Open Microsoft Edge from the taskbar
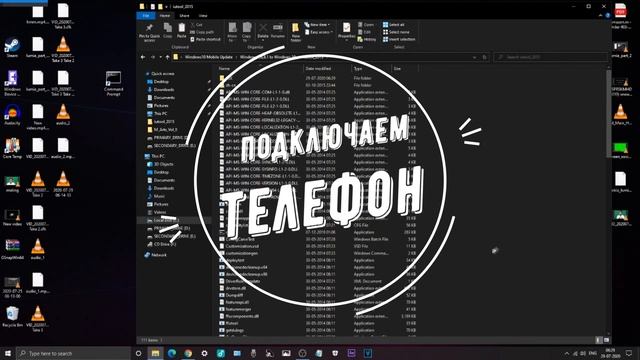Screen dimensions: 640x360 click(x=171, y=353)
